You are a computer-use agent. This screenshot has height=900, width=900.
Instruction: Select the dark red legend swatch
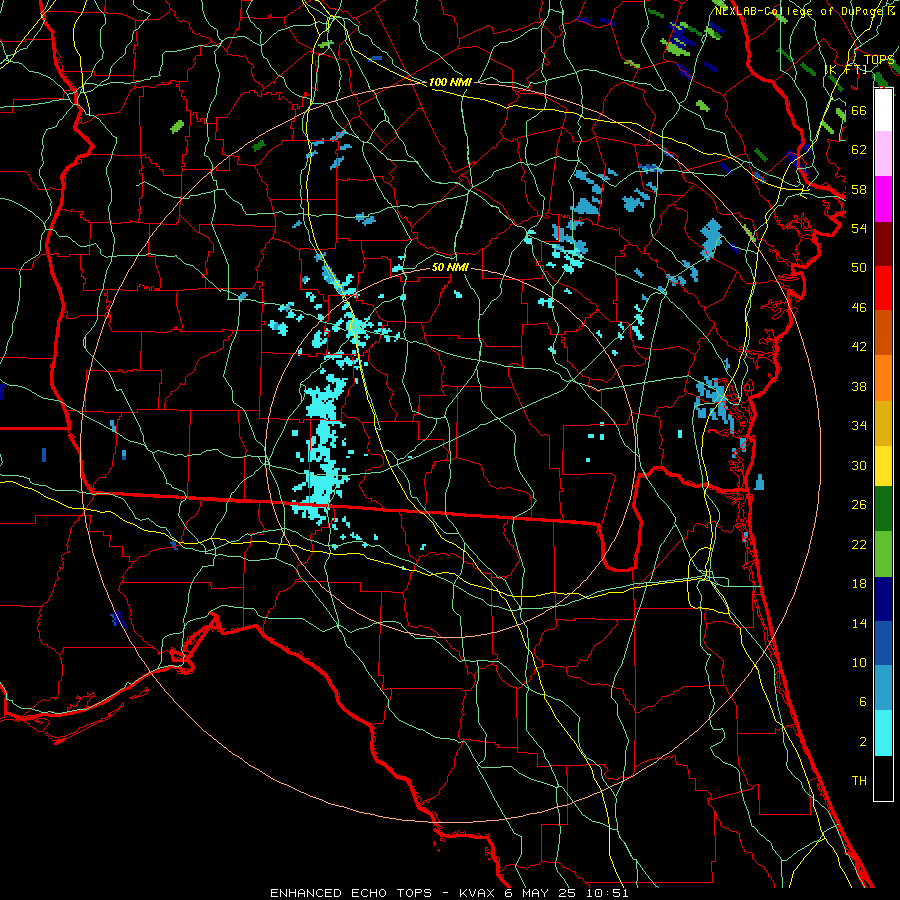tap(883, 243)
